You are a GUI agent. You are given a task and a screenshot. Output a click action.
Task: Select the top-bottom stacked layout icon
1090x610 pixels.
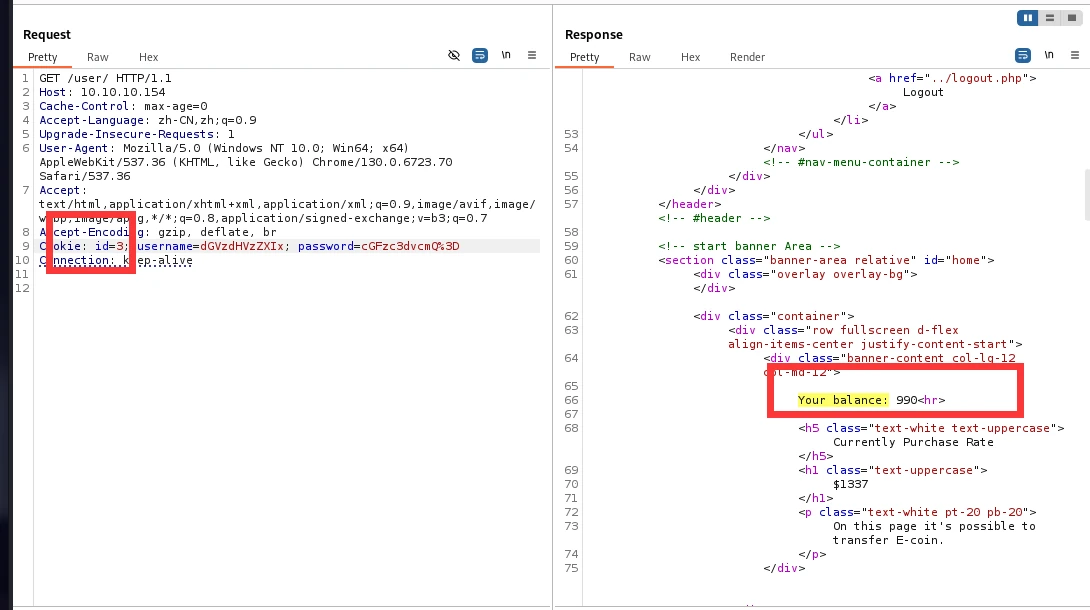pos(1050,18)
